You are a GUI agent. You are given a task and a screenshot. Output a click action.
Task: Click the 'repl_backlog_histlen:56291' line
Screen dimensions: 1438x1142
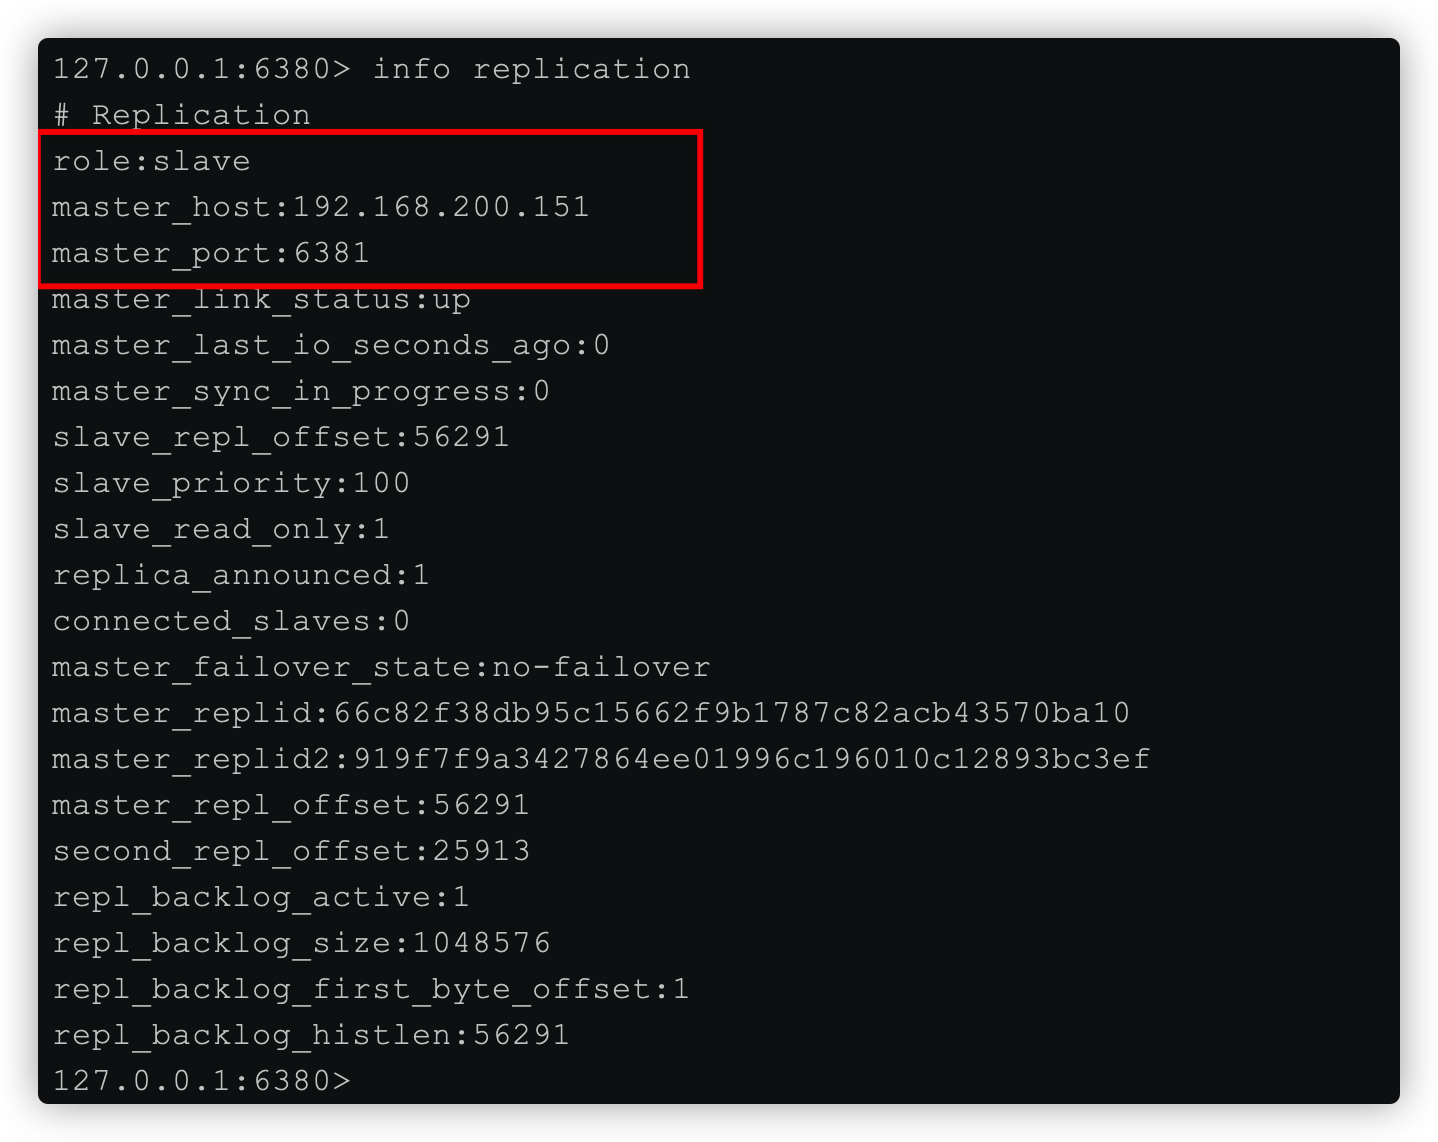click(311, 1035)
